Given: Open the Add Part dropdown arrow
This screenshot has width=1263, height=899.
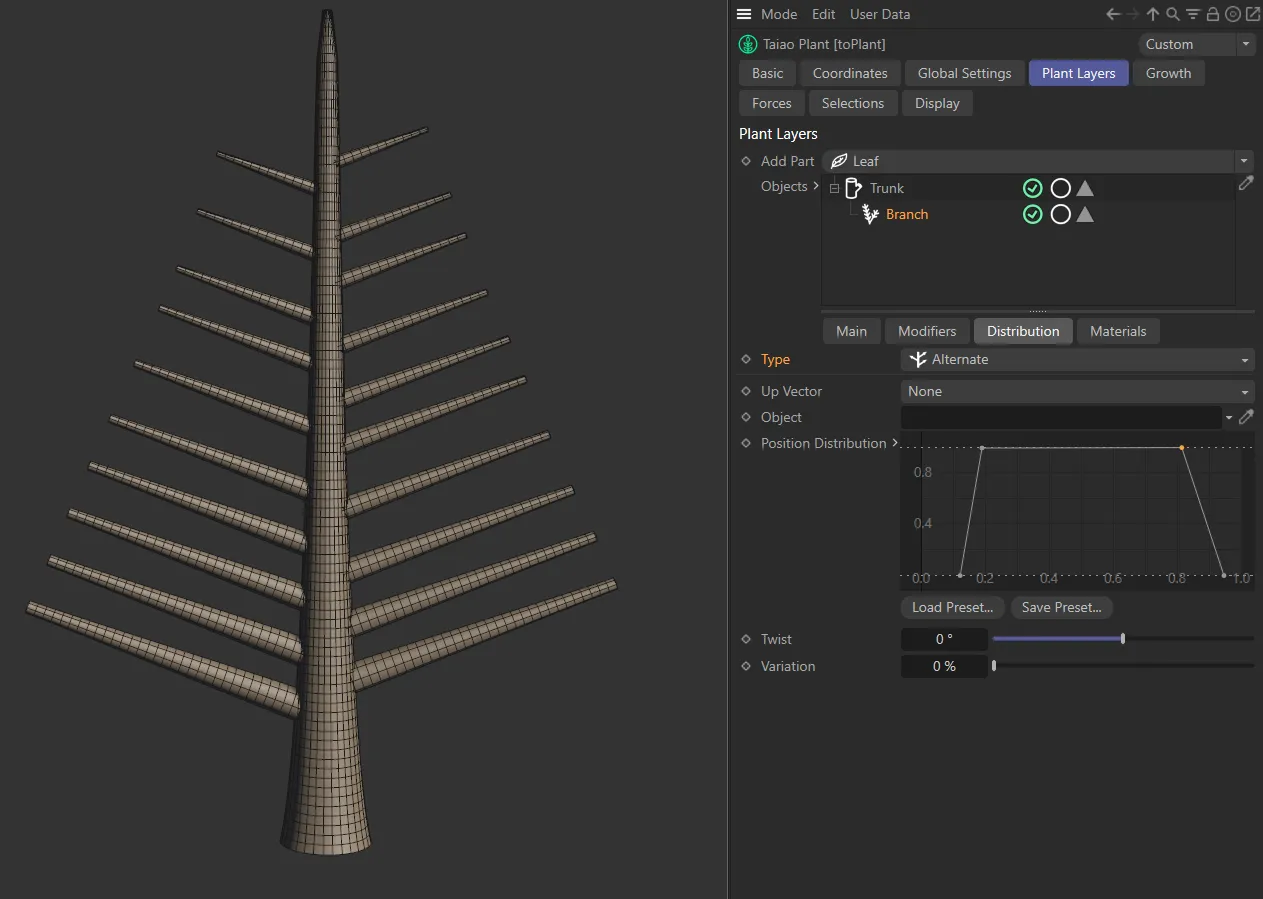Looking at the screenshot, I should [1243, 161].
